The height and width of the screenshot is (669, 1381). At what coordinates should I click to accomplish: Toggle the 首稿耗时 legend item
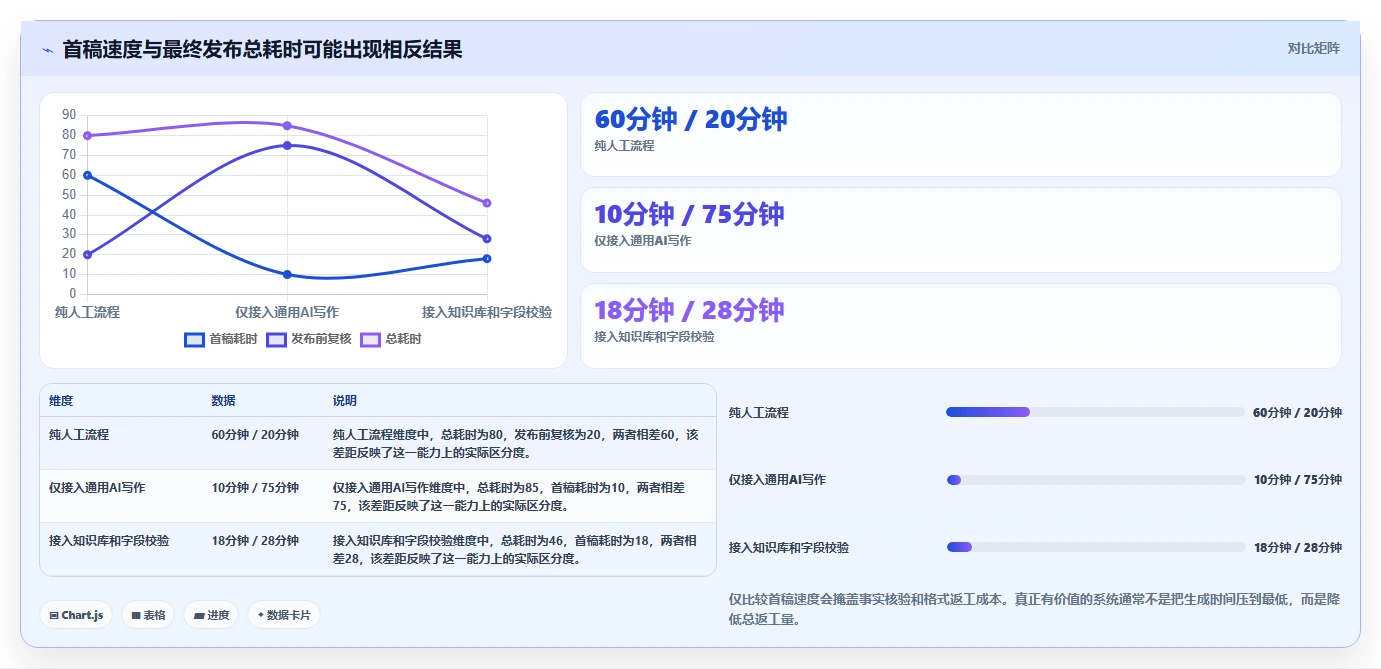click(221, 339)
